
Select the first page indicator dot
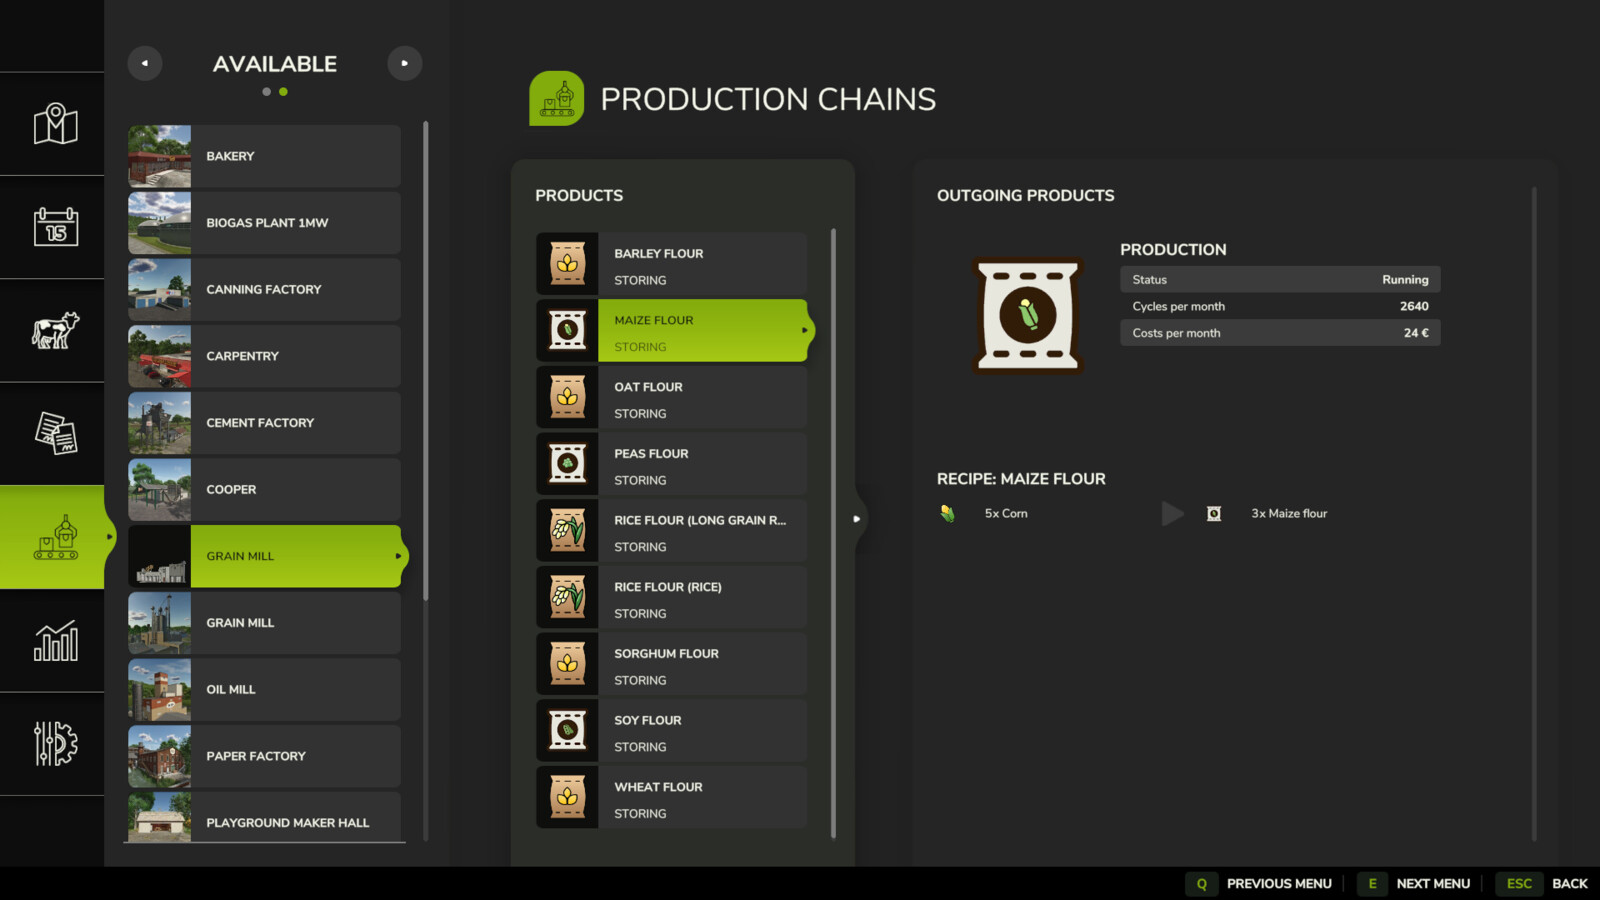(x=266, y=92)
